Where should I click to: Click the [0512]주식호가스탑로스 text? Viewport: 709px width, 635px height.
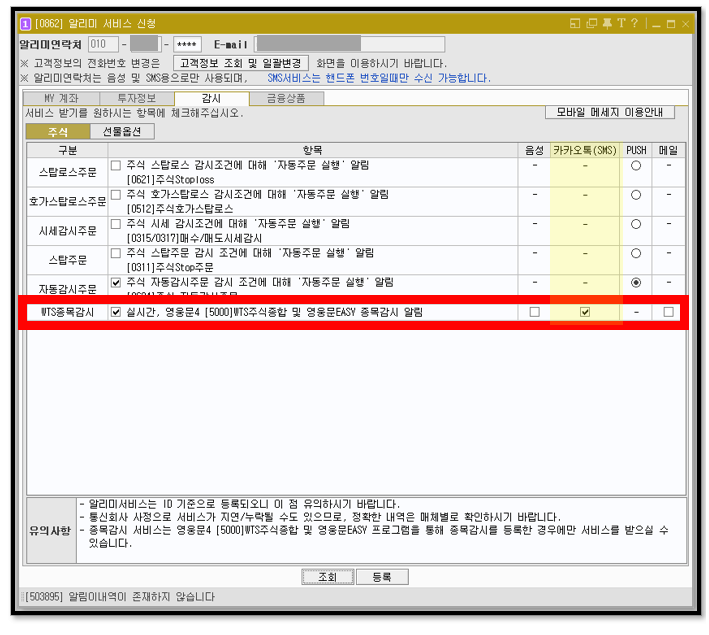(x=180, y=209)
